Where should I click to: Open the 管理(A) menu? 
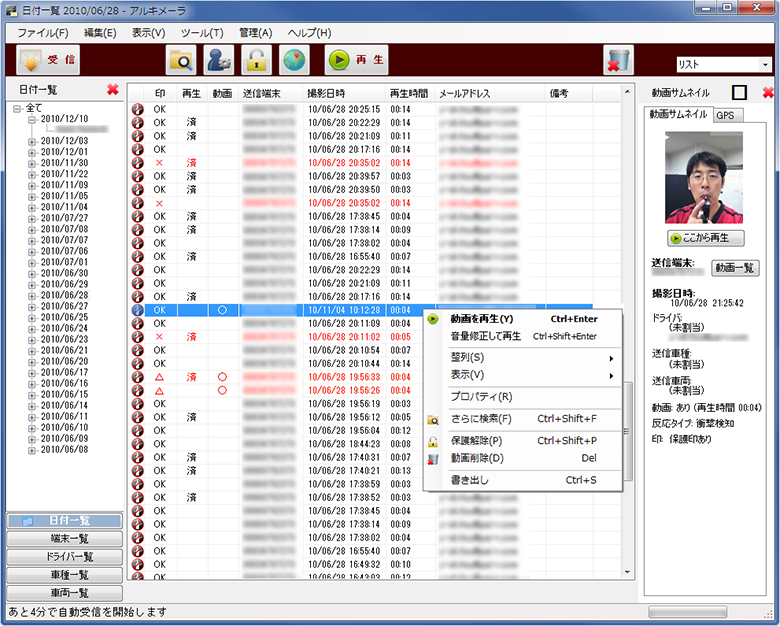(255, 33)
